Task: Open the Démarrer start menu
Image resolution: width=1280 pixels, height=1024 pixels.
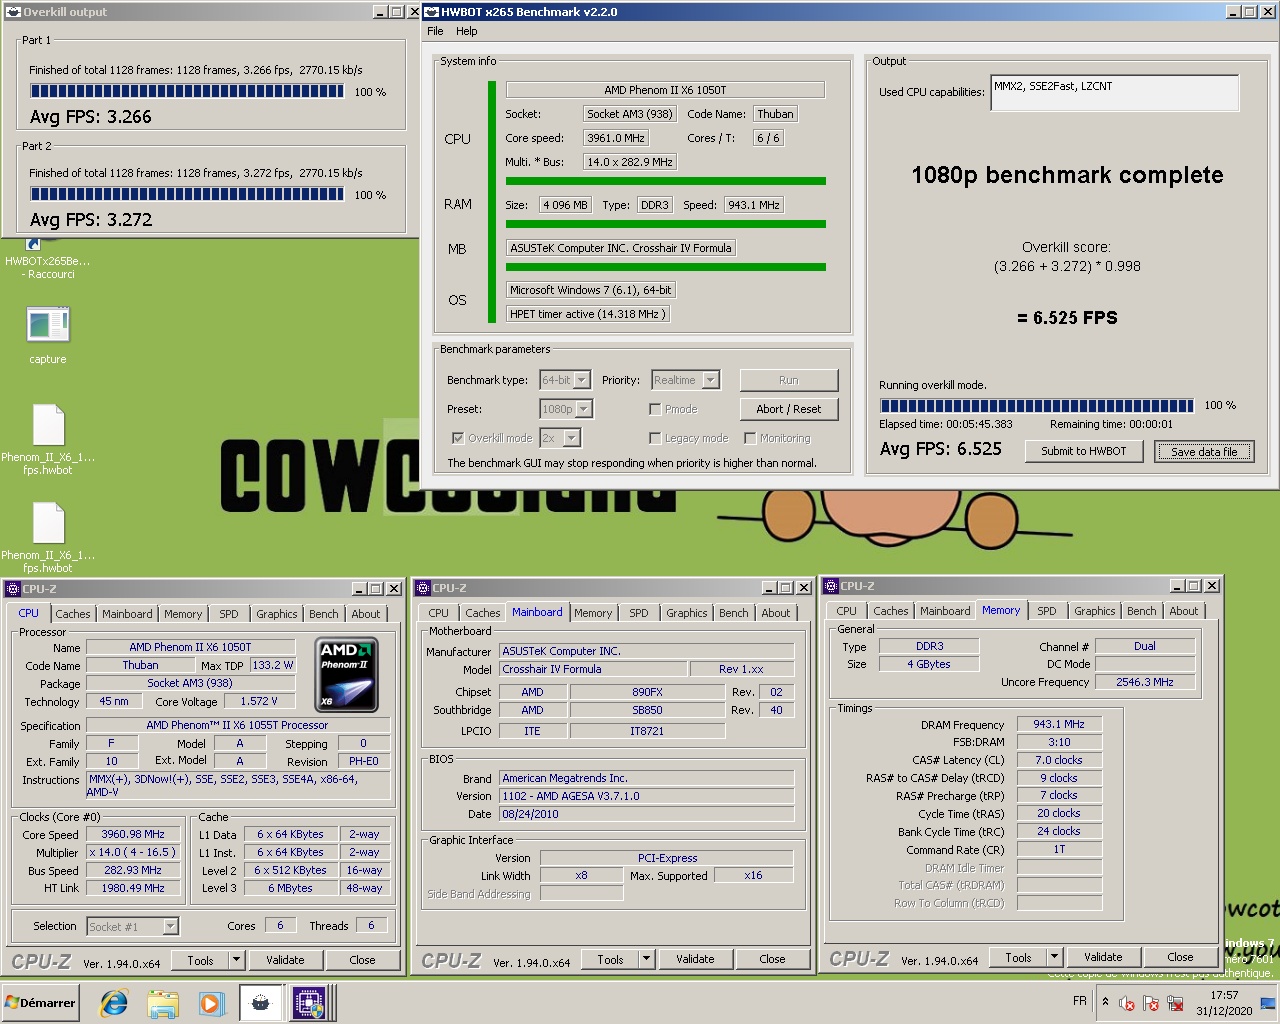Action: (x=40, y=1003)
